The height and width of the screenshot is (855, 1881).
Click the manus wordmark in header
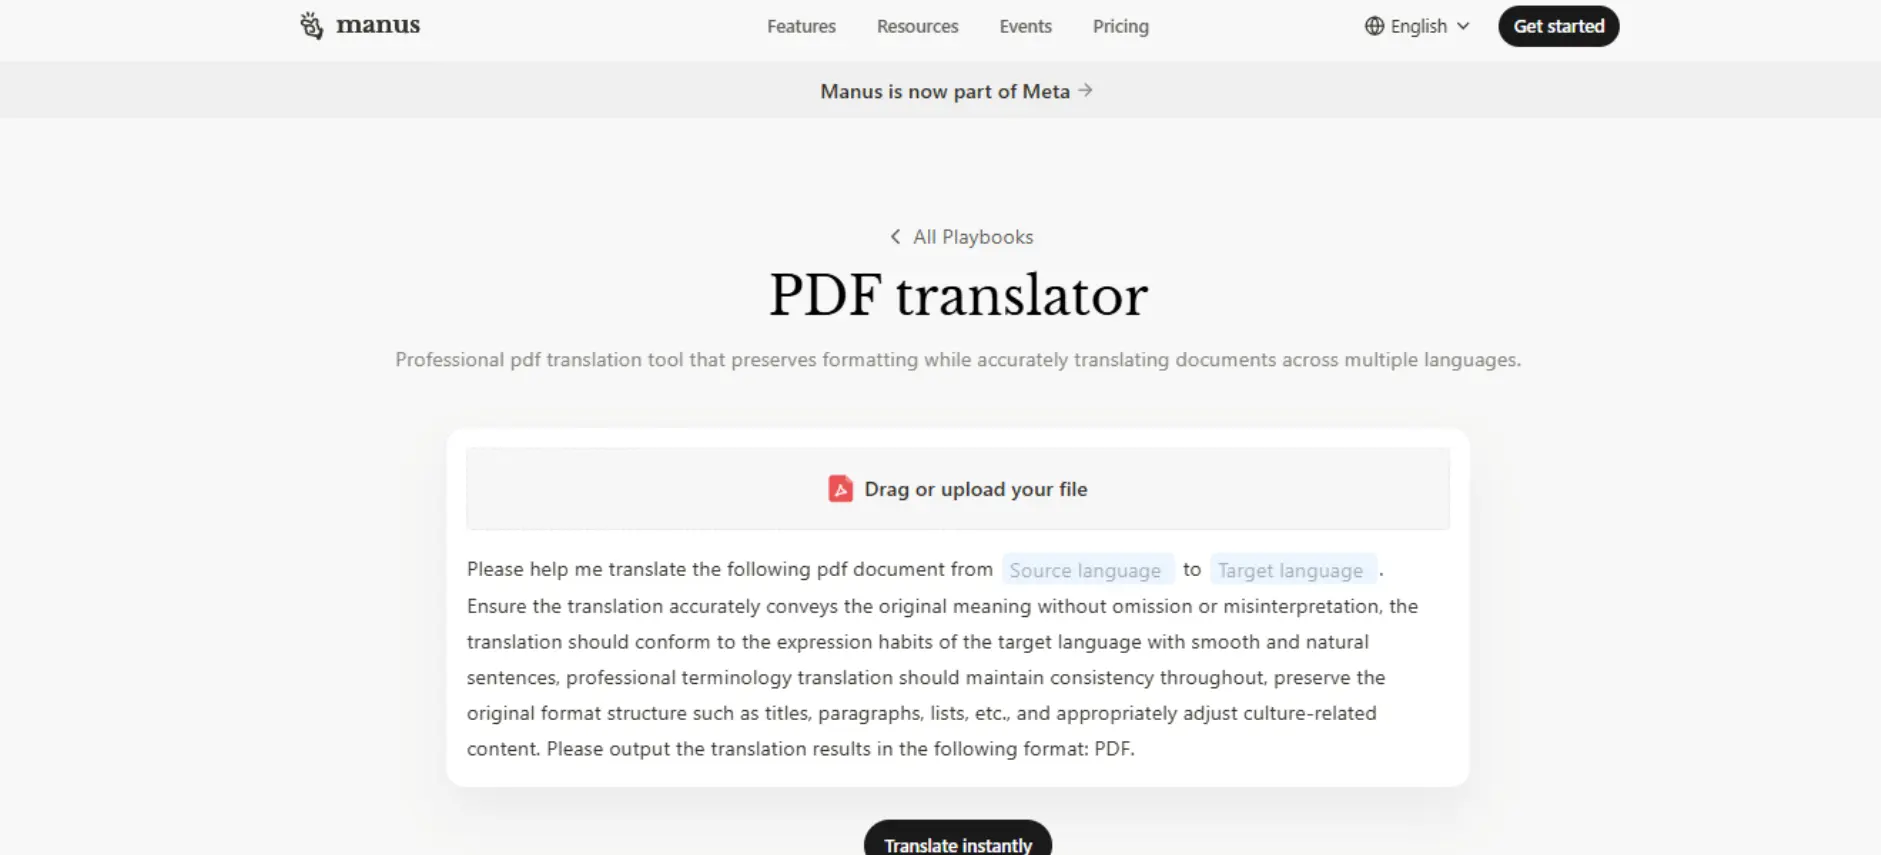point(378,25)
